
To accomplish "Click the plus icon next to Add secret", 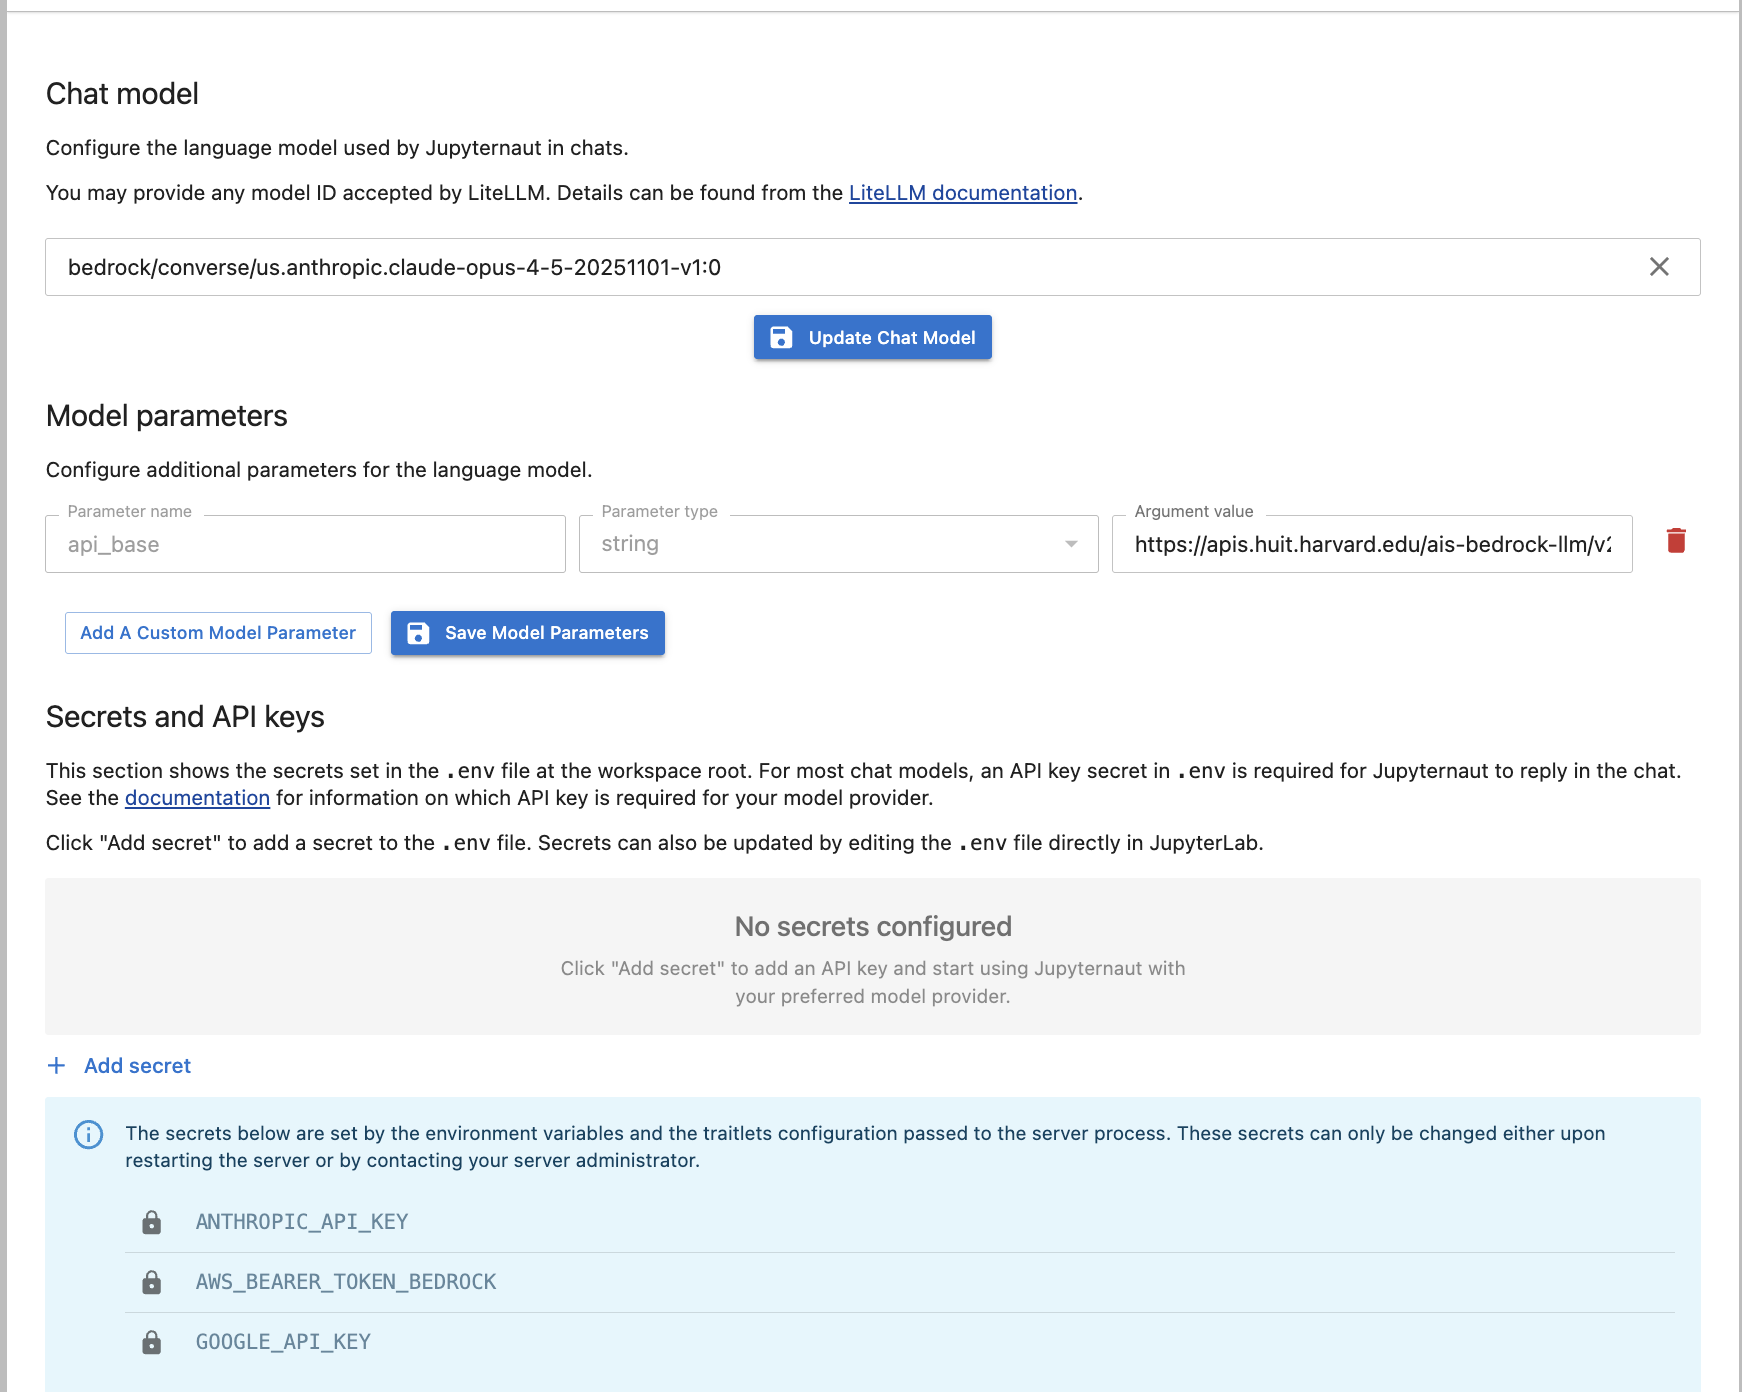I will click(57, 1065).
